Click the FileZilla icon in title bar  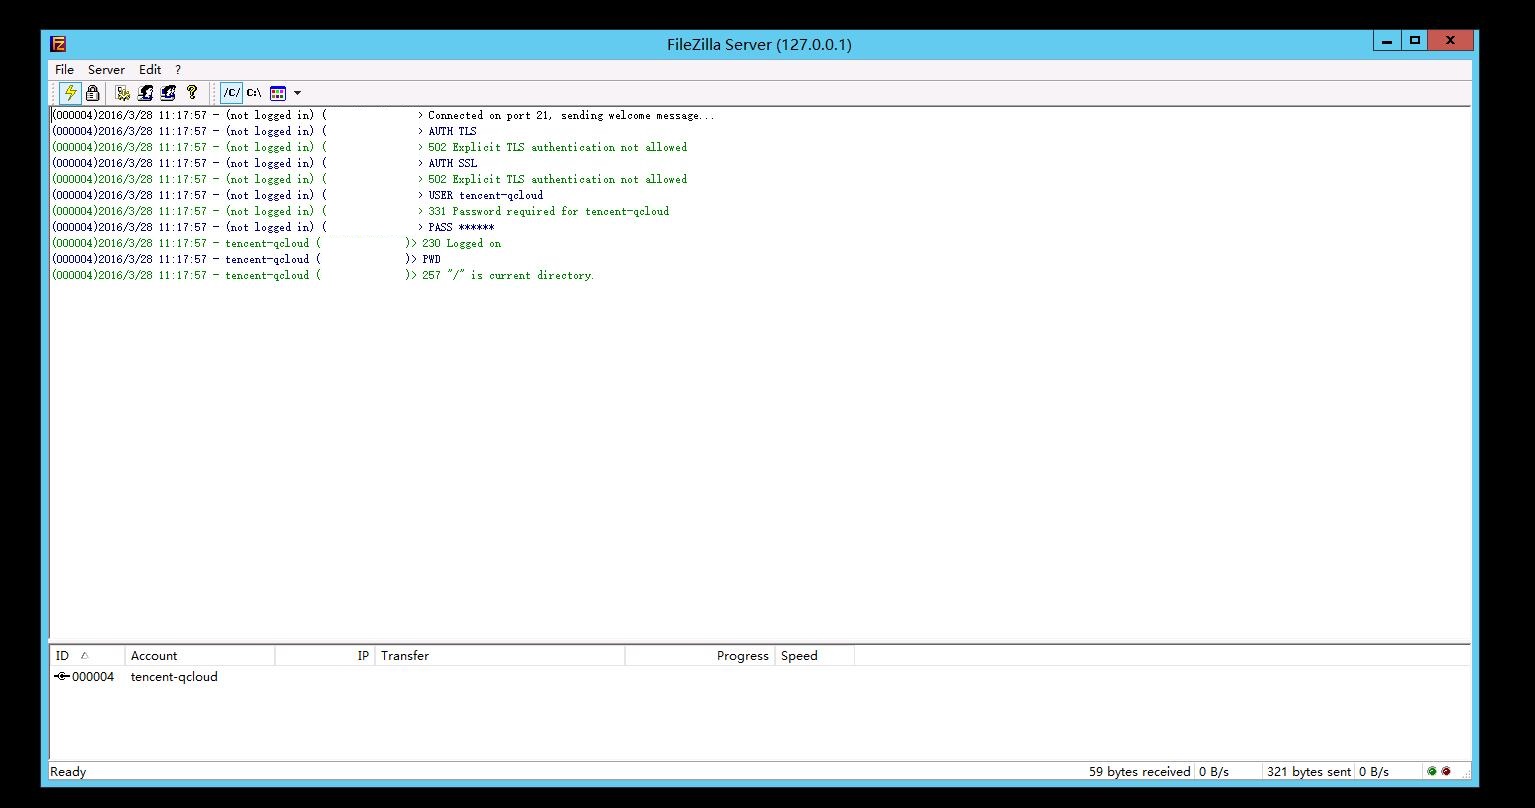(59, 44)
